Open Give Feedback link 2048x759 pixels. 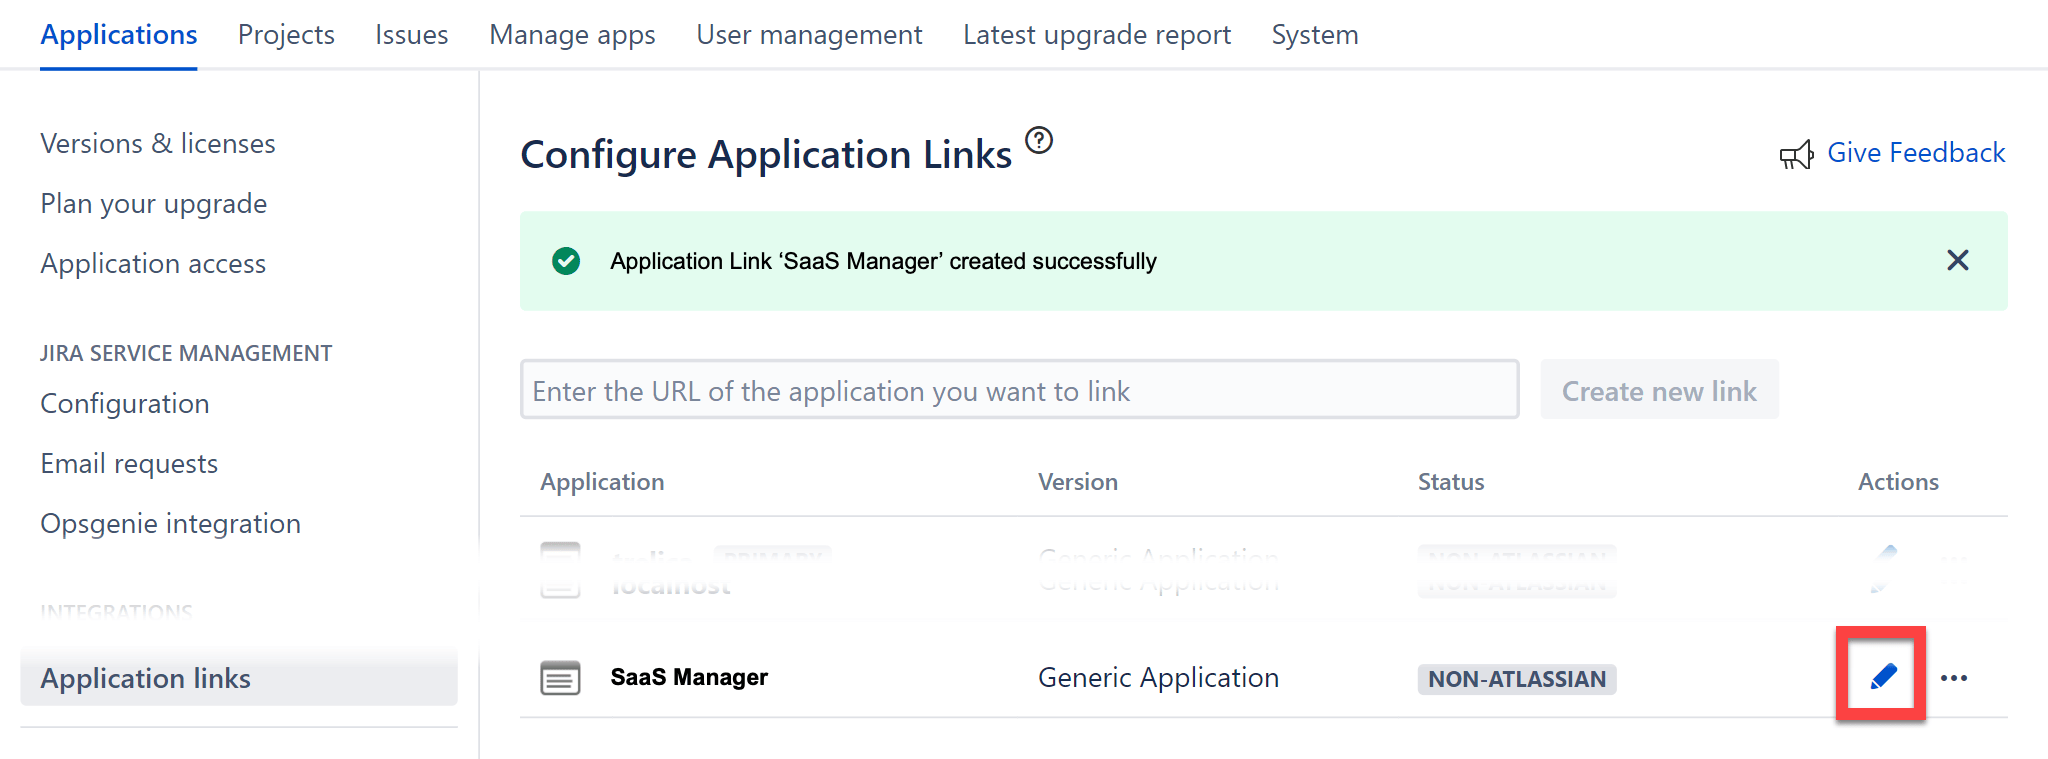(x=1916, y=153)
